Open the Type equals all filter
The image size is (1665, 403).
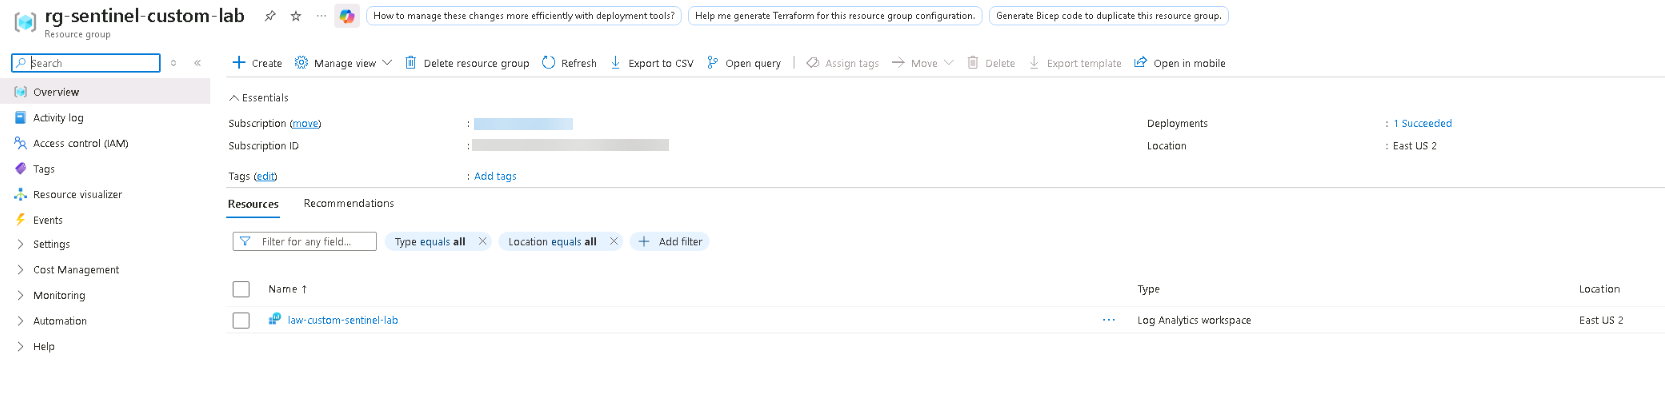430,242
